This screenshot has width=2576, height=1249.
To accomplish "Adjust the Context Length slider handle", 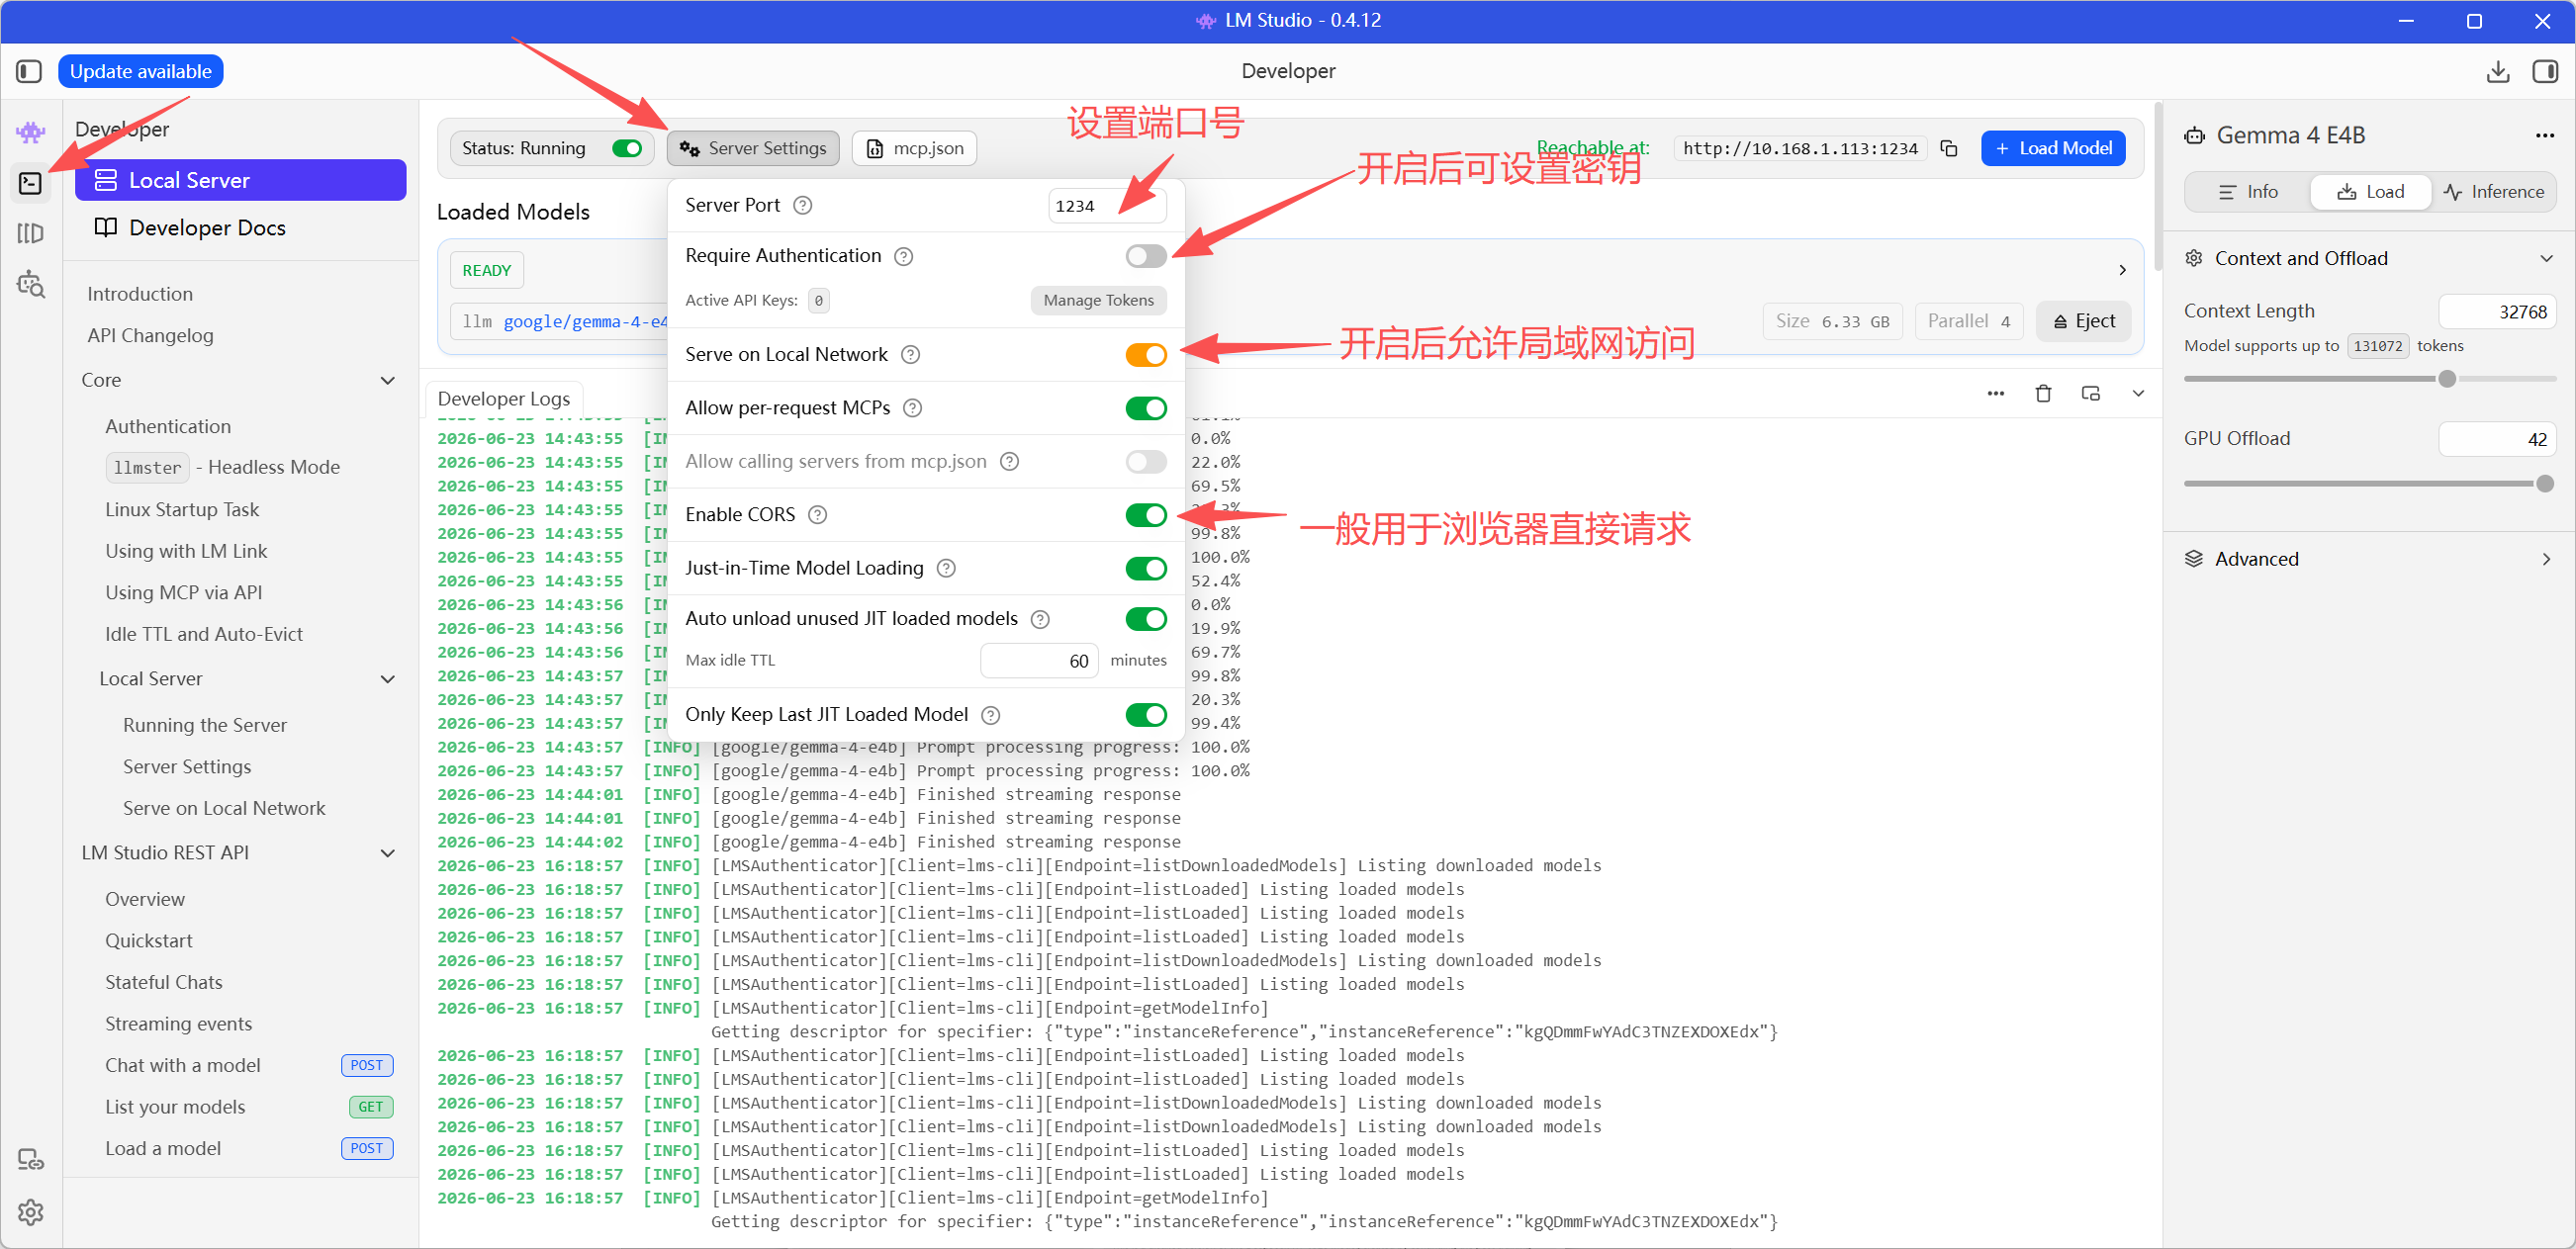I will pos(2446,379).
